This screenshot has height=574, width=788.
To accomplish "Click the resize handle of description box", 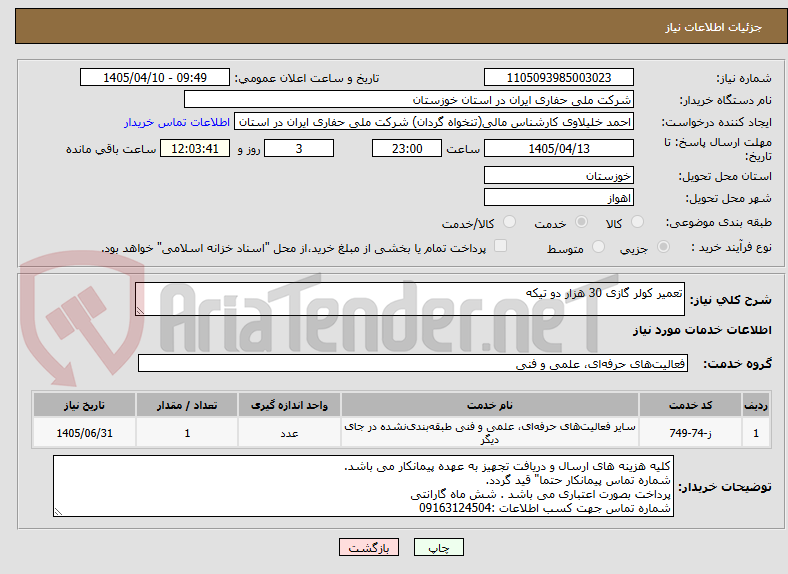I will 140,311.
